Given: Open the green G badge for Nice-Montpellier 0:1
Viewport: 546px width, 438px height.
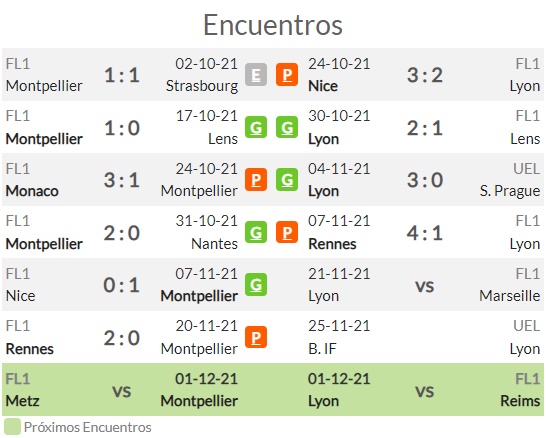Looking at the screenshot, I should point(256,285).
